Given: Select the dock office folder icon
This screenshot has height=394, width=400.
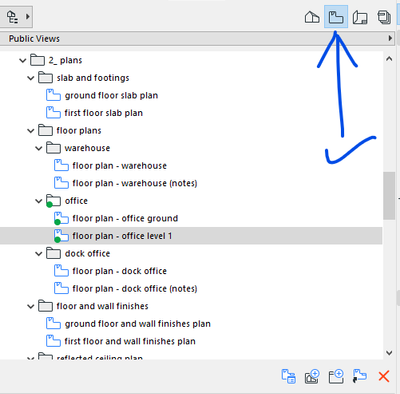Looking at the screenshot, I should (x=53, y=253).
